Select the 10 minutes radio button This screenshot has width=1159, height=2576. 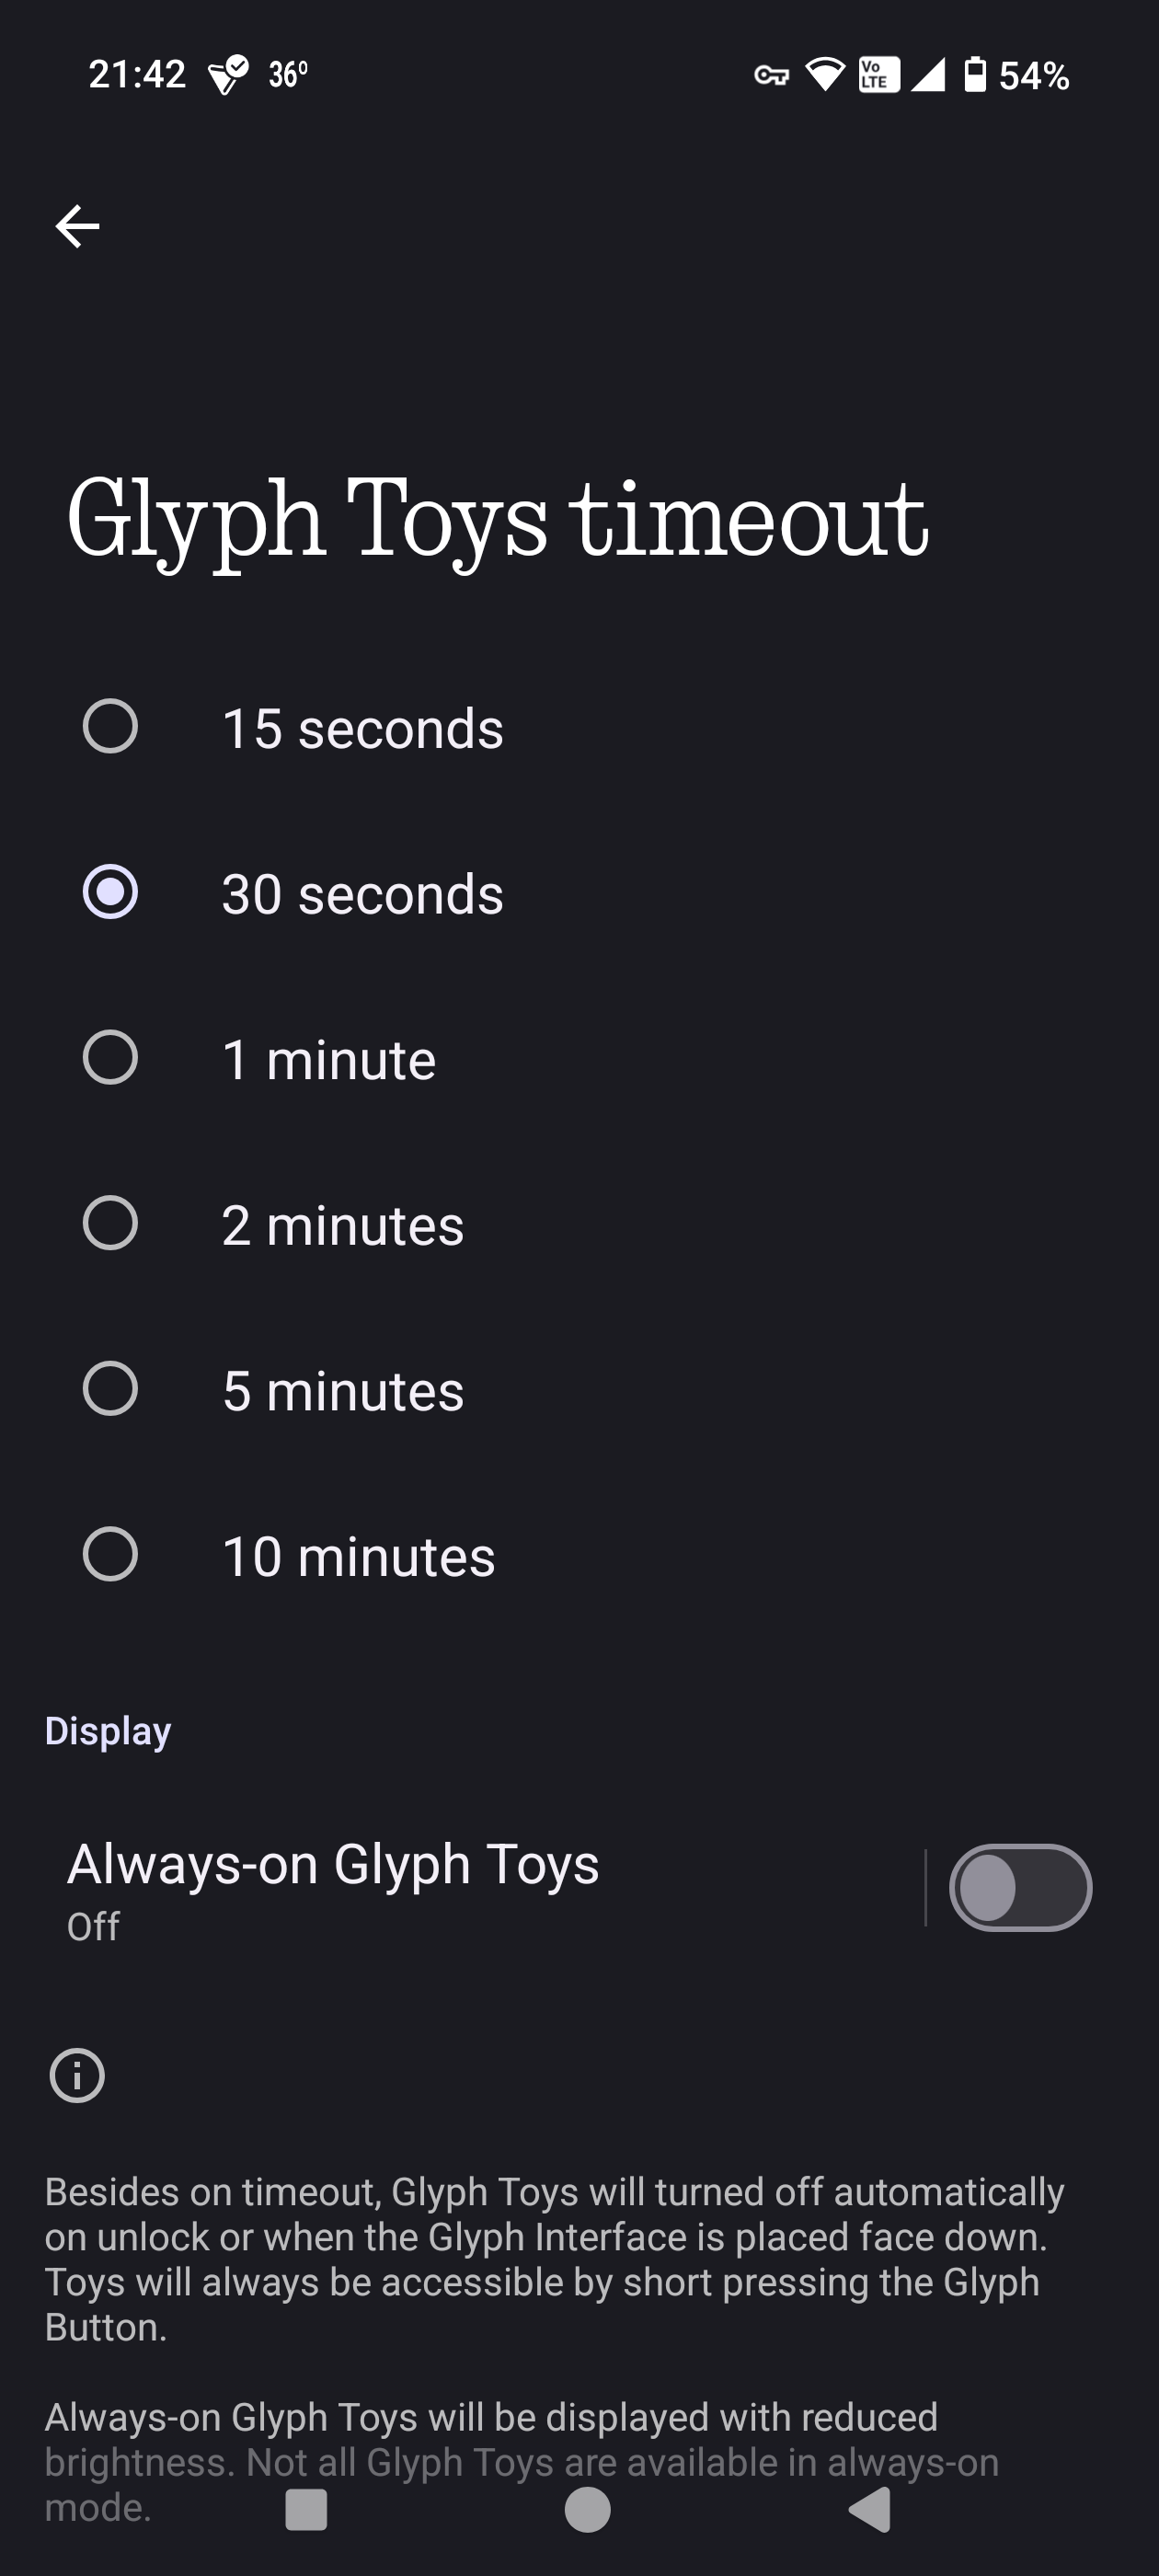pyautogui.click(x=110, y=1554)
